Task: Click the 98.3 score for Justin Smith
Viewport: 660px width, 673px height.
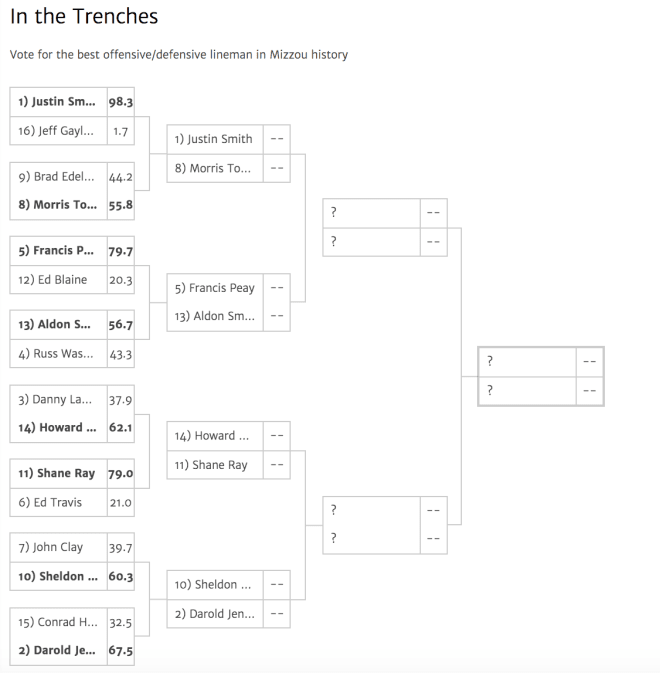Action: 121,102
